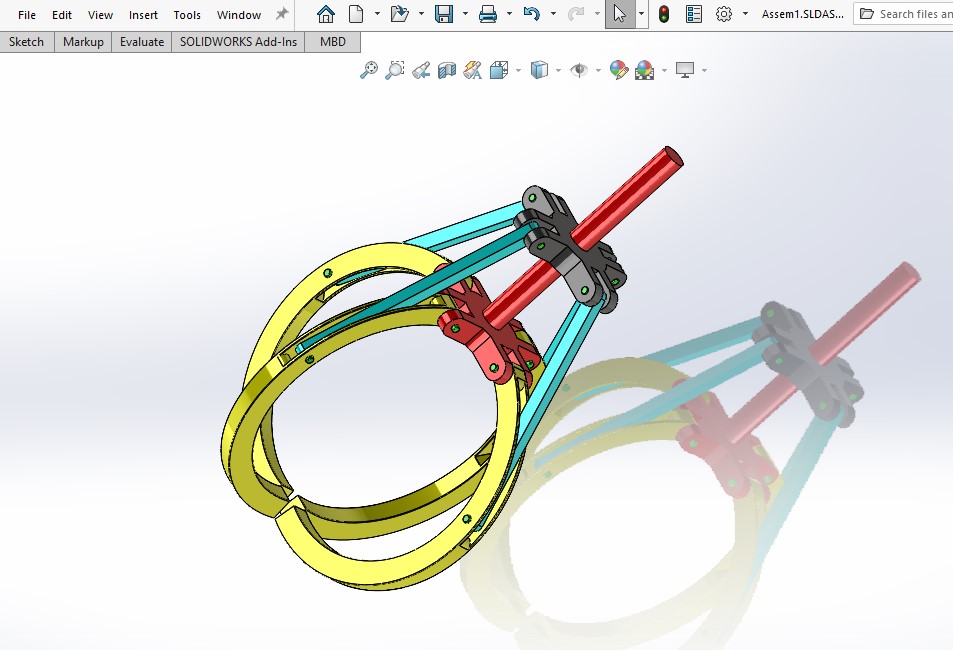953x650 pixels.
Task: Expand the Options gear dropdown arrow
Action: 745,14
